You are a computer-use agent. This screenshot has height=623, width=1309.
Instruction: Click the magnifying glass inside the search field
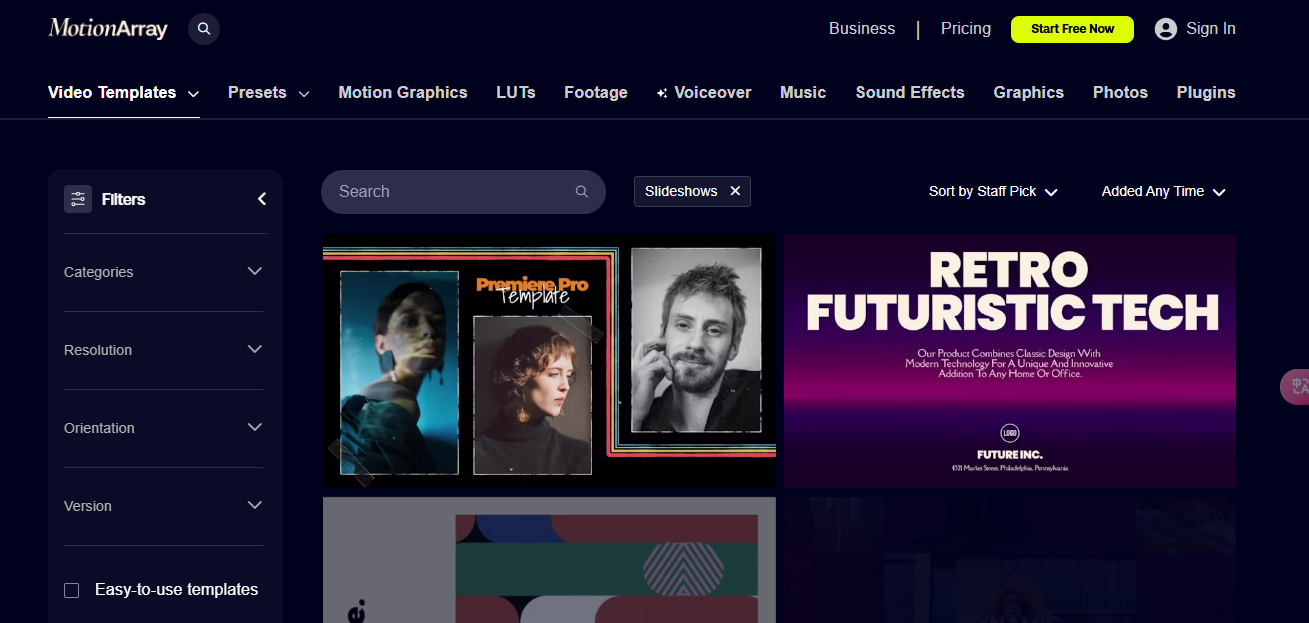pyautogui.click(x=581, y=191)
